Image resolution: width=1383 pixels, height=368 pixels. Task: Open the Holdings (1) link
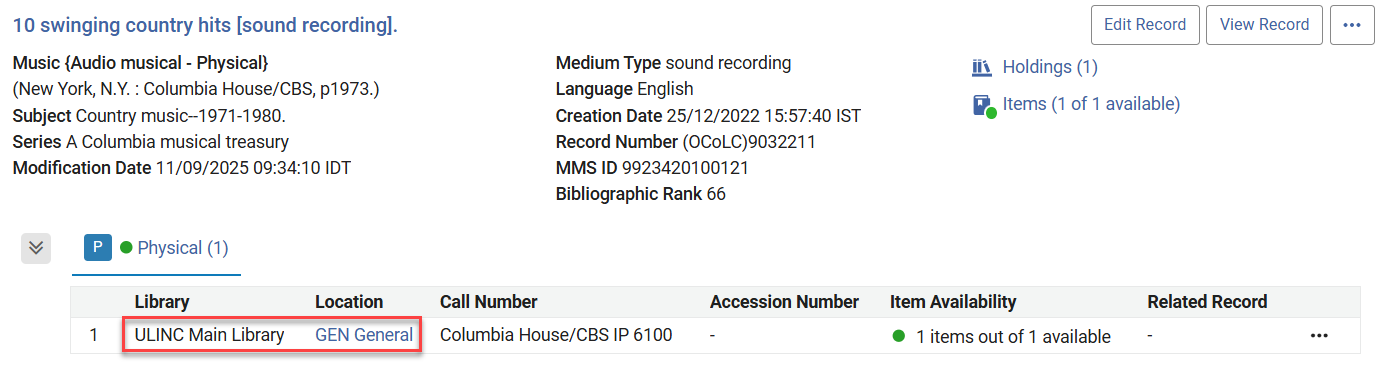pyautogui.click(x=1050, y=67)
